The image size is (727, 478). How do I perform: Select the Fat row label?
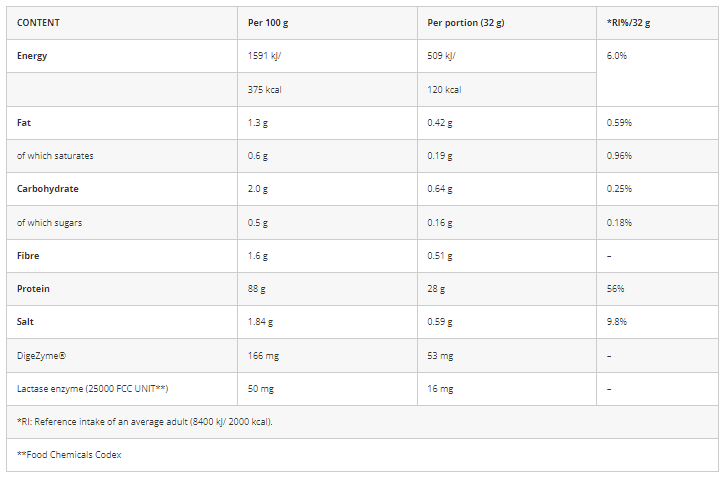pos(24,123)
